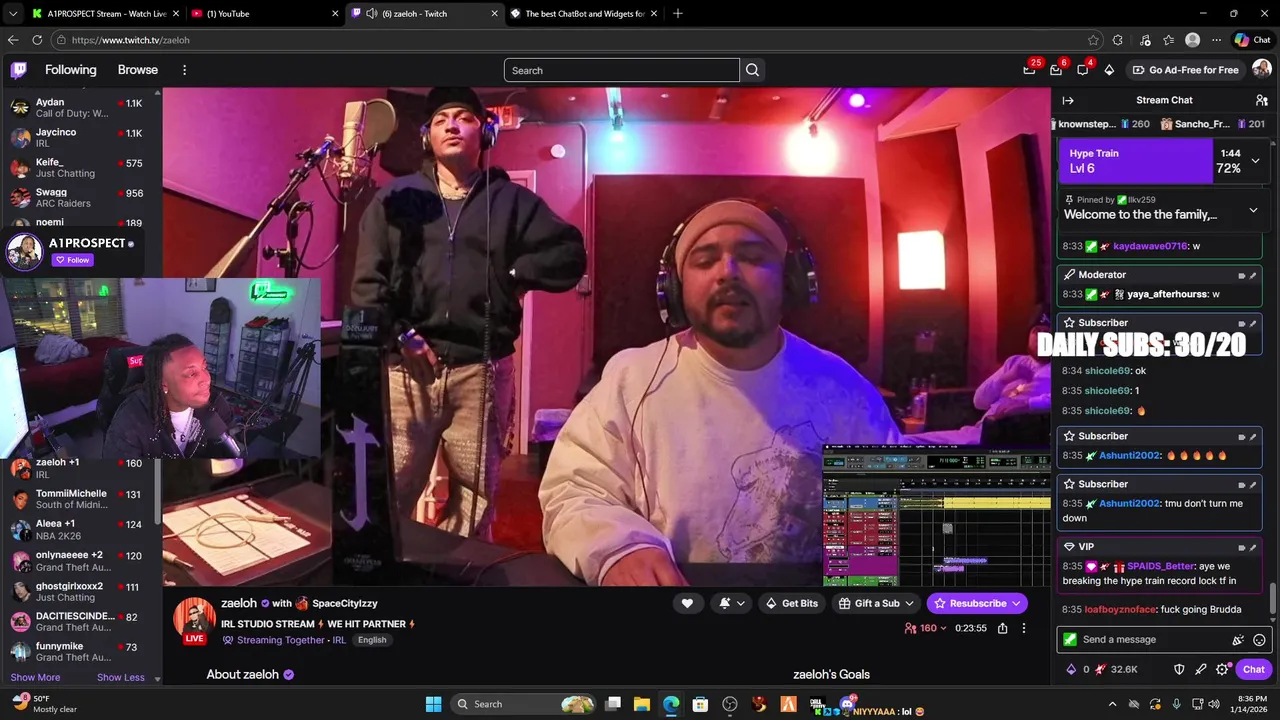1280x720 pixels.
Task: Open the Resubscribe dropdown arrow
Action: pyautogui.click(x=1016, y=603)
